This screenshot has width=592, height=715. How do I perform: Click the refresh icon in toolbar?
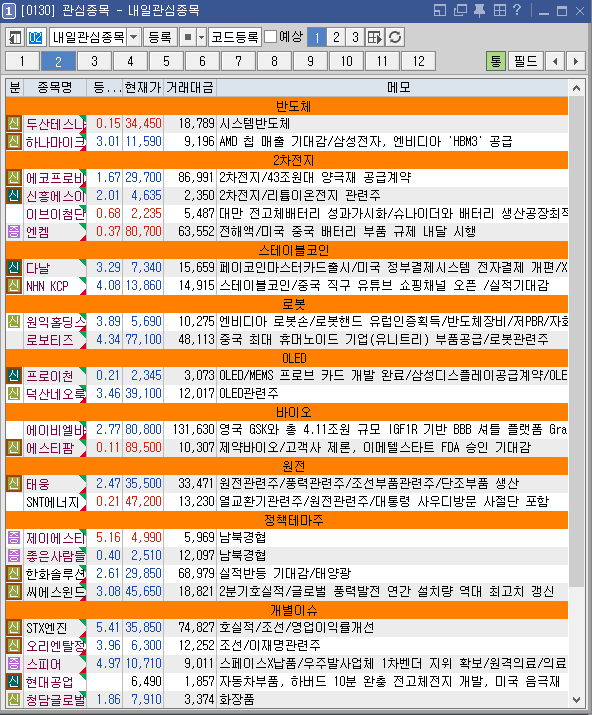395,37
